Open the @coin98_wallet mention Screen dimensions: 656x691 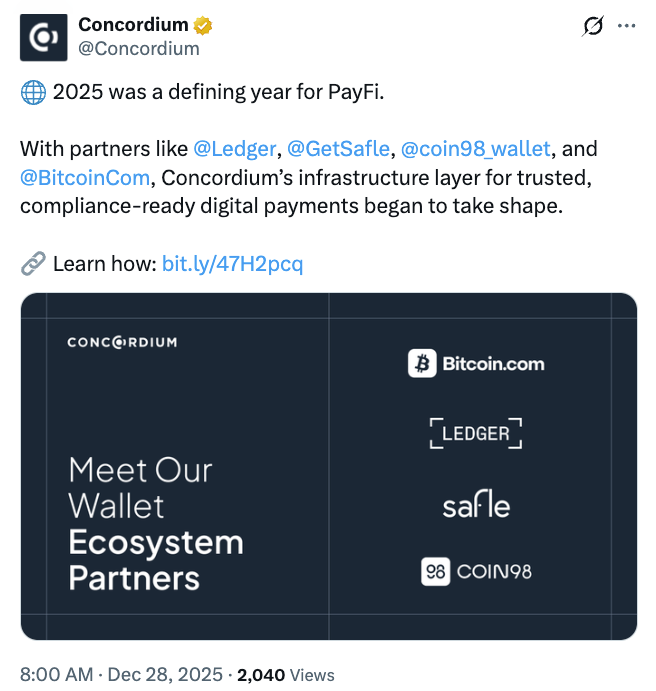point(476,149)
